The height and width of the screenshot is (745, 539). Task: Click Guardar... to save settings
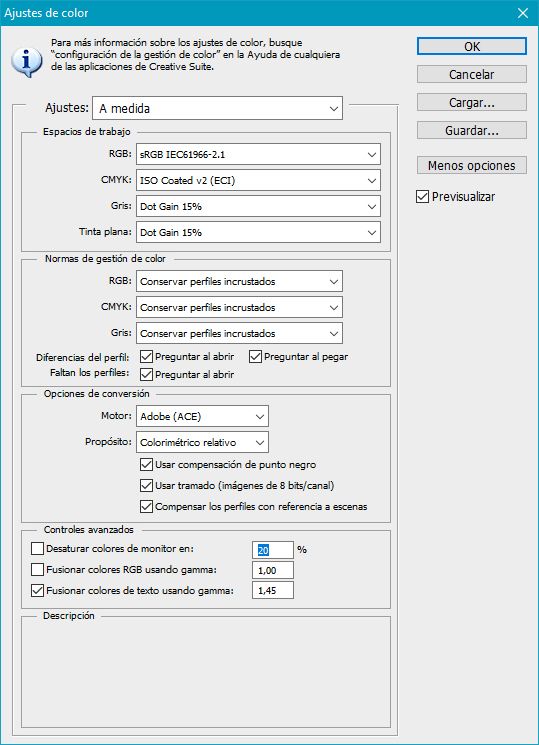pyautogui.click(x=472, y=130)
